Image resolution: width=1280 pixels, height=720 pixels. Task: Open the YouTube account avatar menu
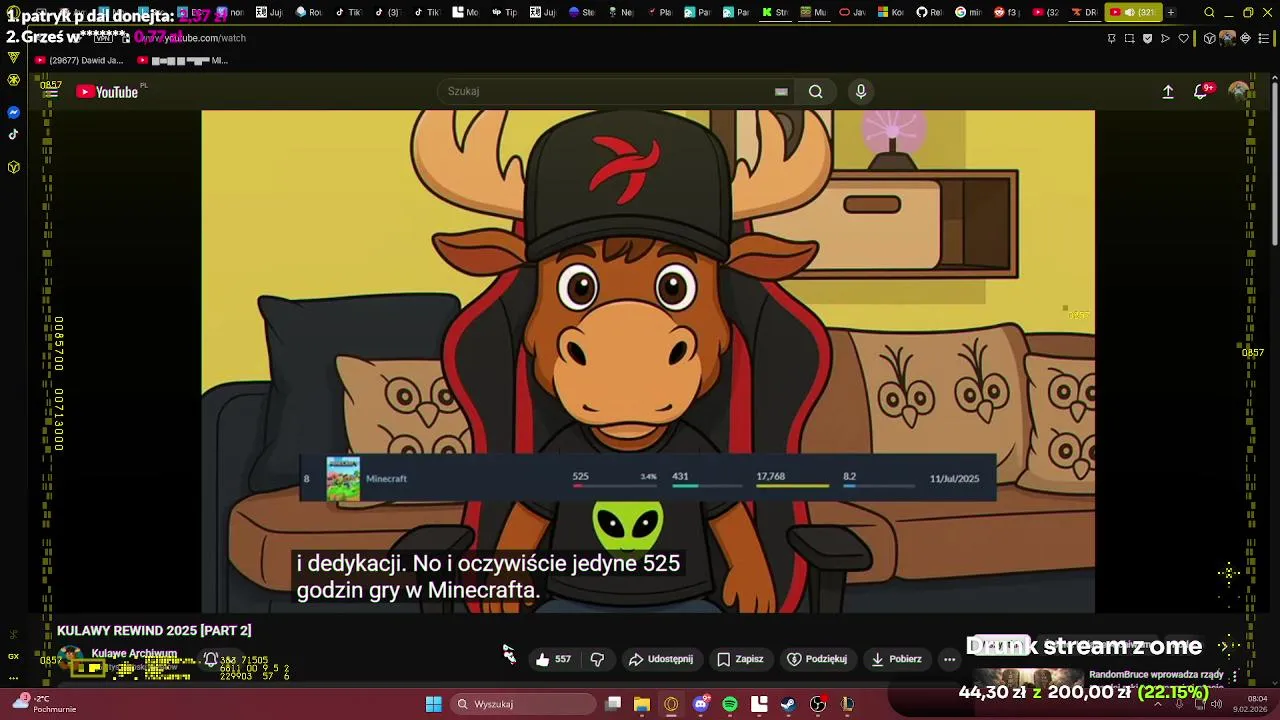click(x=1239, y=91)
